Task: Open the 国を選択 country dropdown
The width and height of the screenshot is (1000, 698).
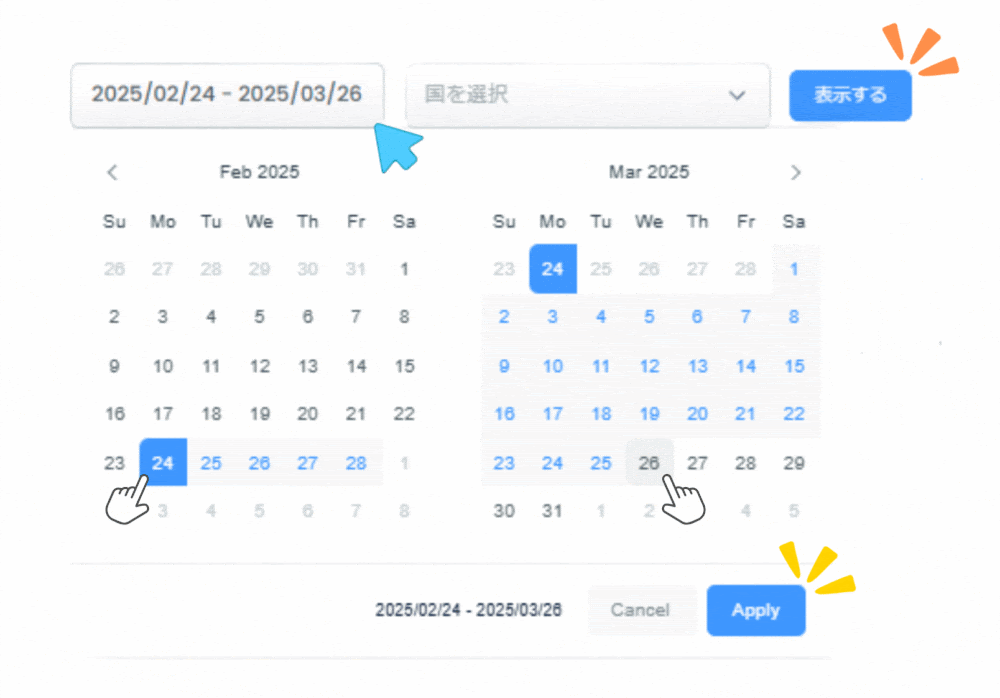Action: [587, 95]
